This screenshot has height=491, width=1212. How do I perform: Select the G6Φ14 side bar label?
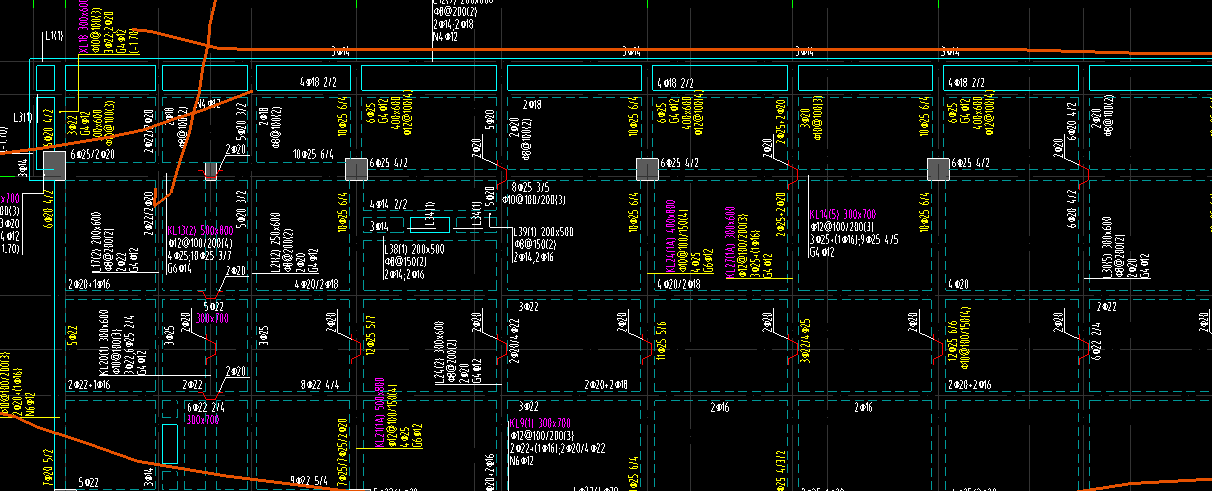(180, 268)
